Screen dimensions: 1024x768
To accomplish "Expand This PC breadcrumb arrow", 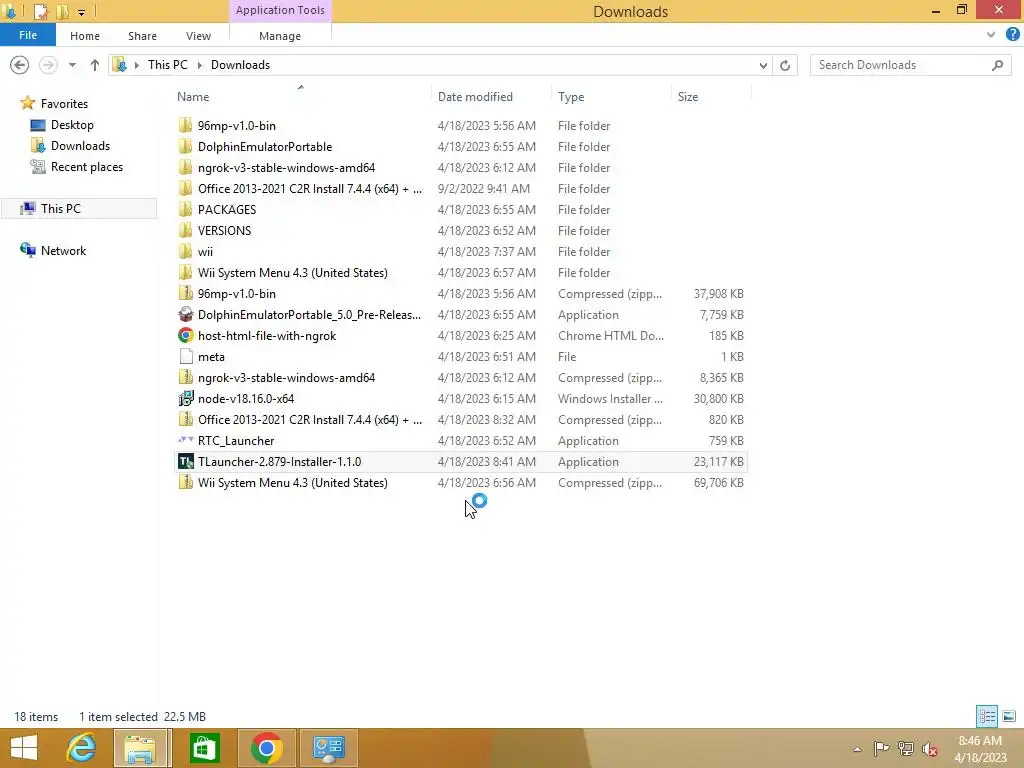I will [x=199, y=65].
